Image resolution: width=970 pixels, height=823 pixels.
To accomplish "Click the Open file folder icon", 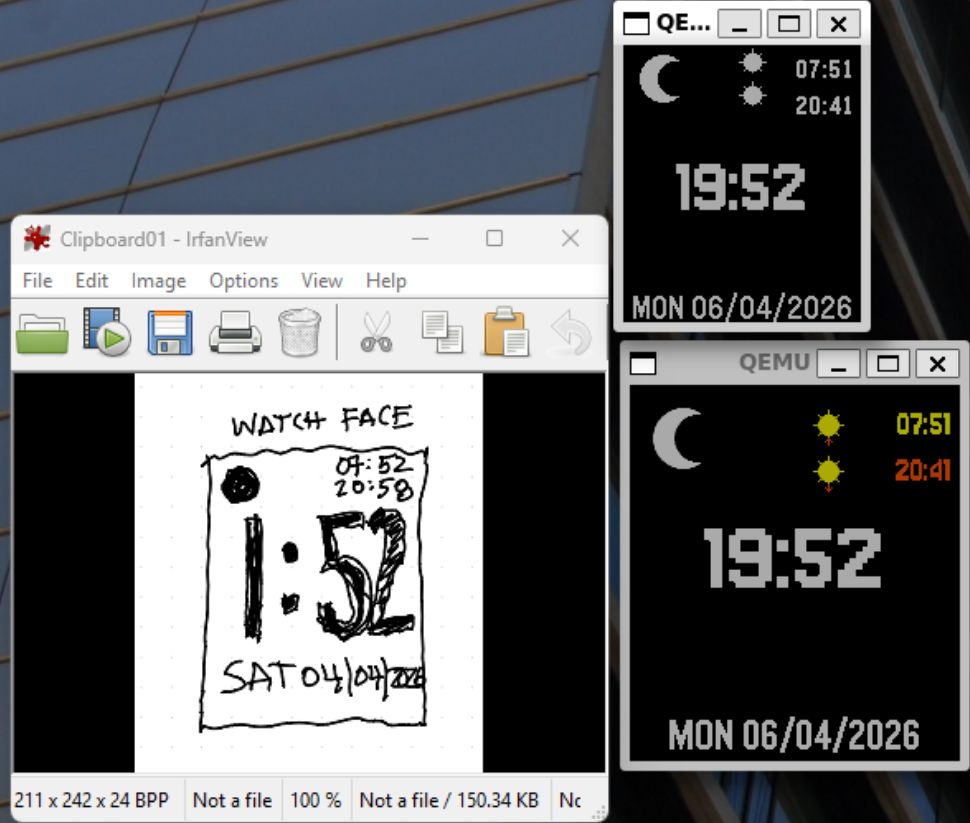I will pos(42,333).
